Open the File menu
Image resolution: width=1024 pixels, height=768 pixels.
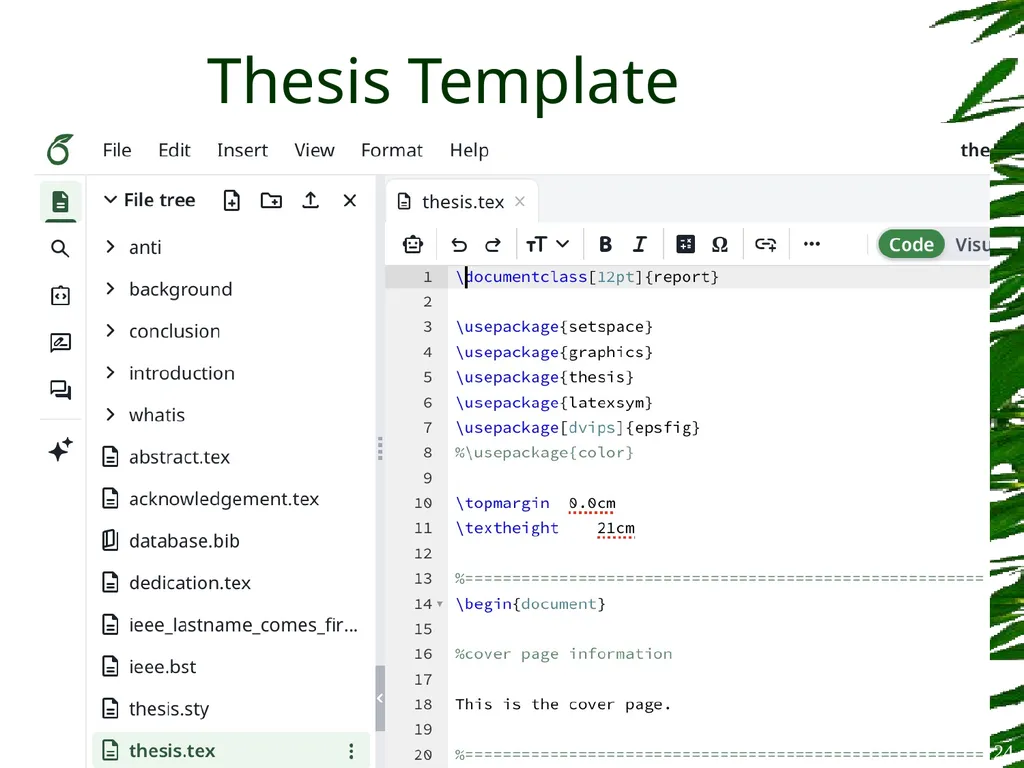tap(117, 150)
